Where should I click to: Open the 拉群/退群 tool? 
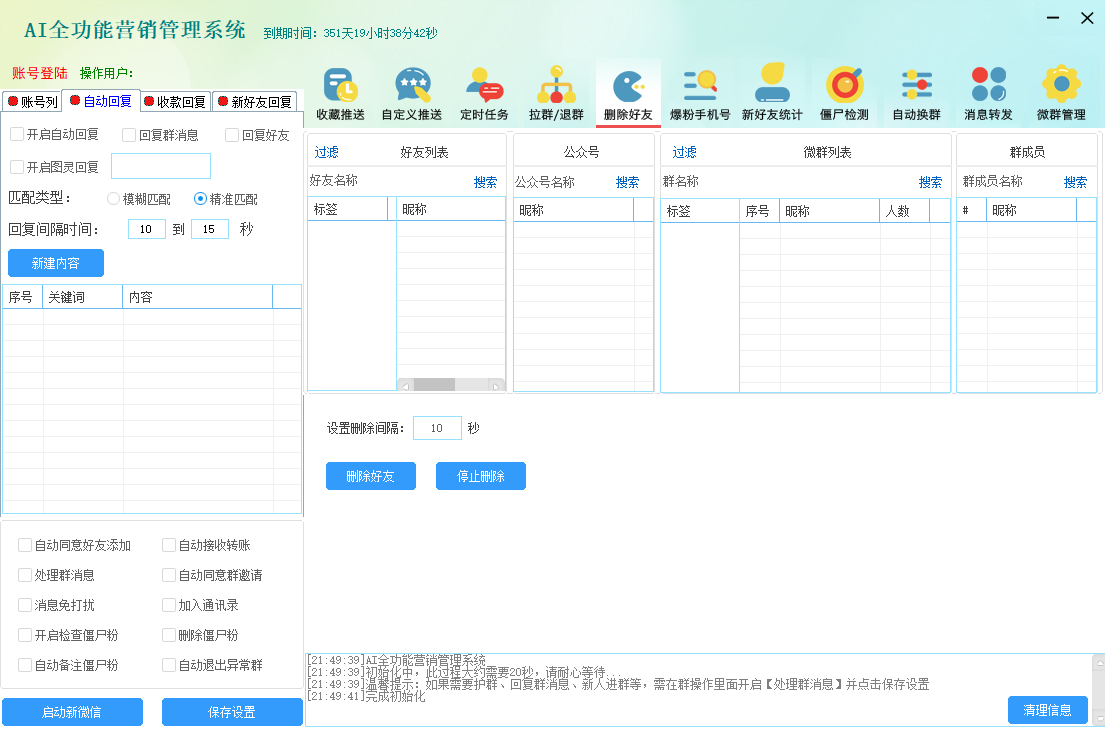click(x=556, y=94)
